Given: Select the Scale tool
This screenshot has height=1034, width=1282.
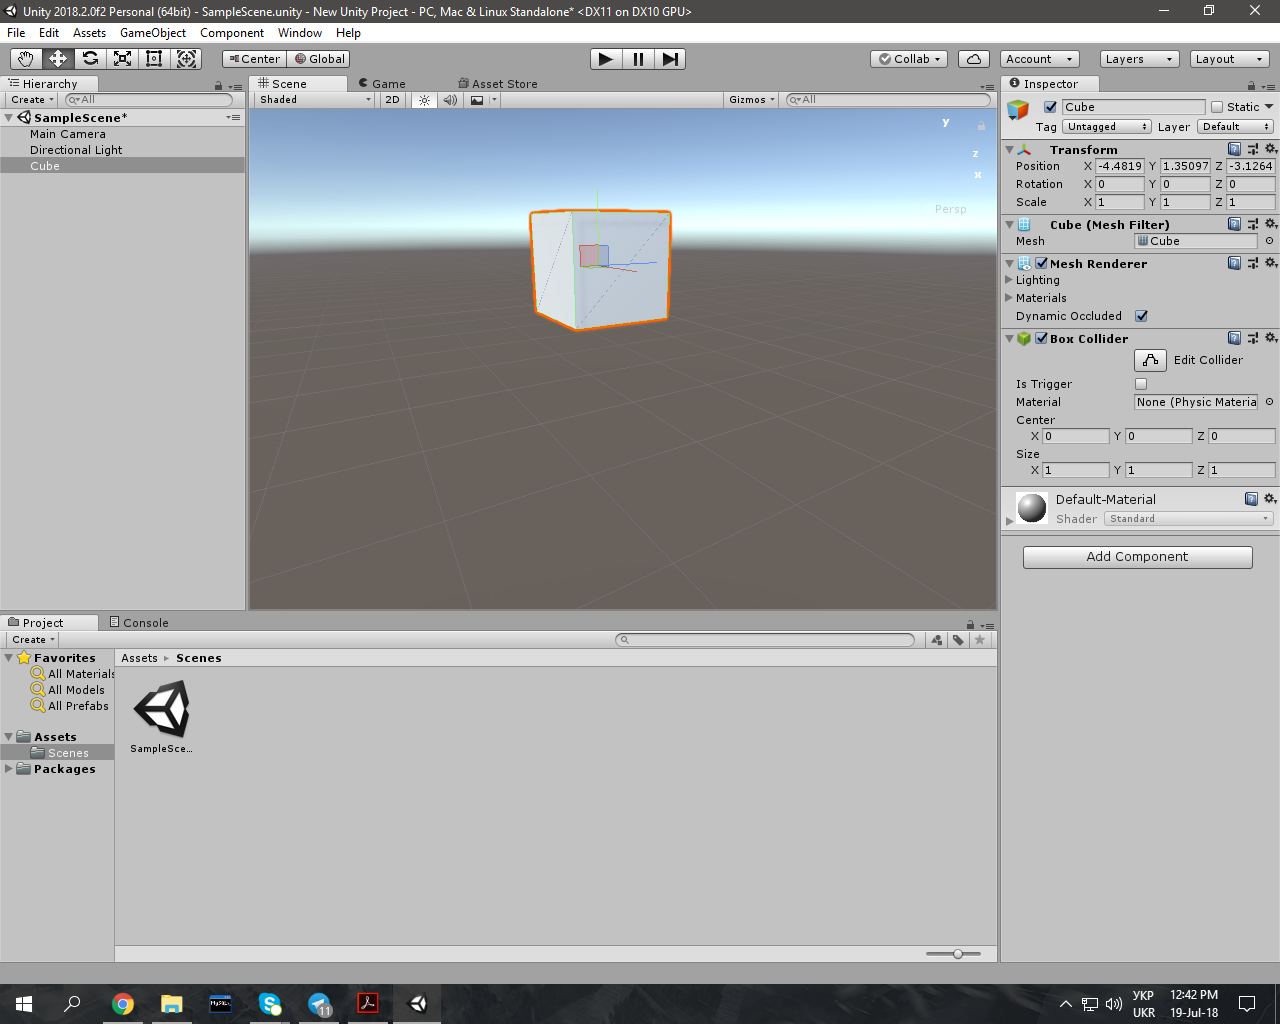Looking at the screenshot, I should coord(122,59).
